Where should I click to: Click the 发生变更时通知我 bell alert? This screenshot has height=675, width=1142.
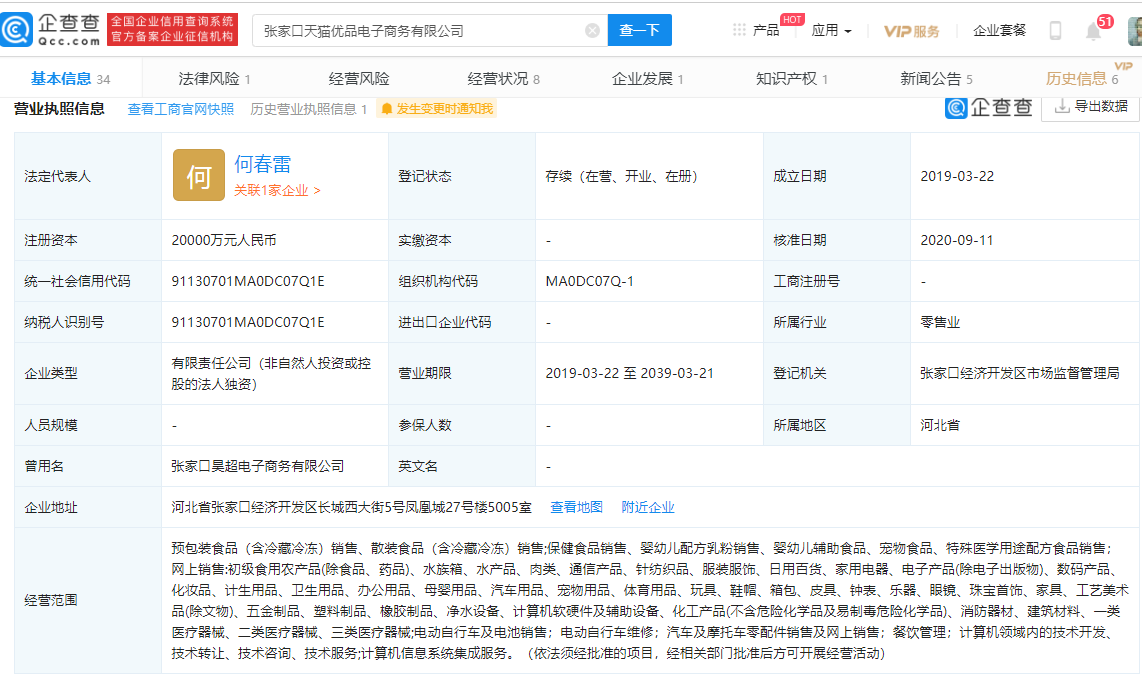click(x=436, y=109)
